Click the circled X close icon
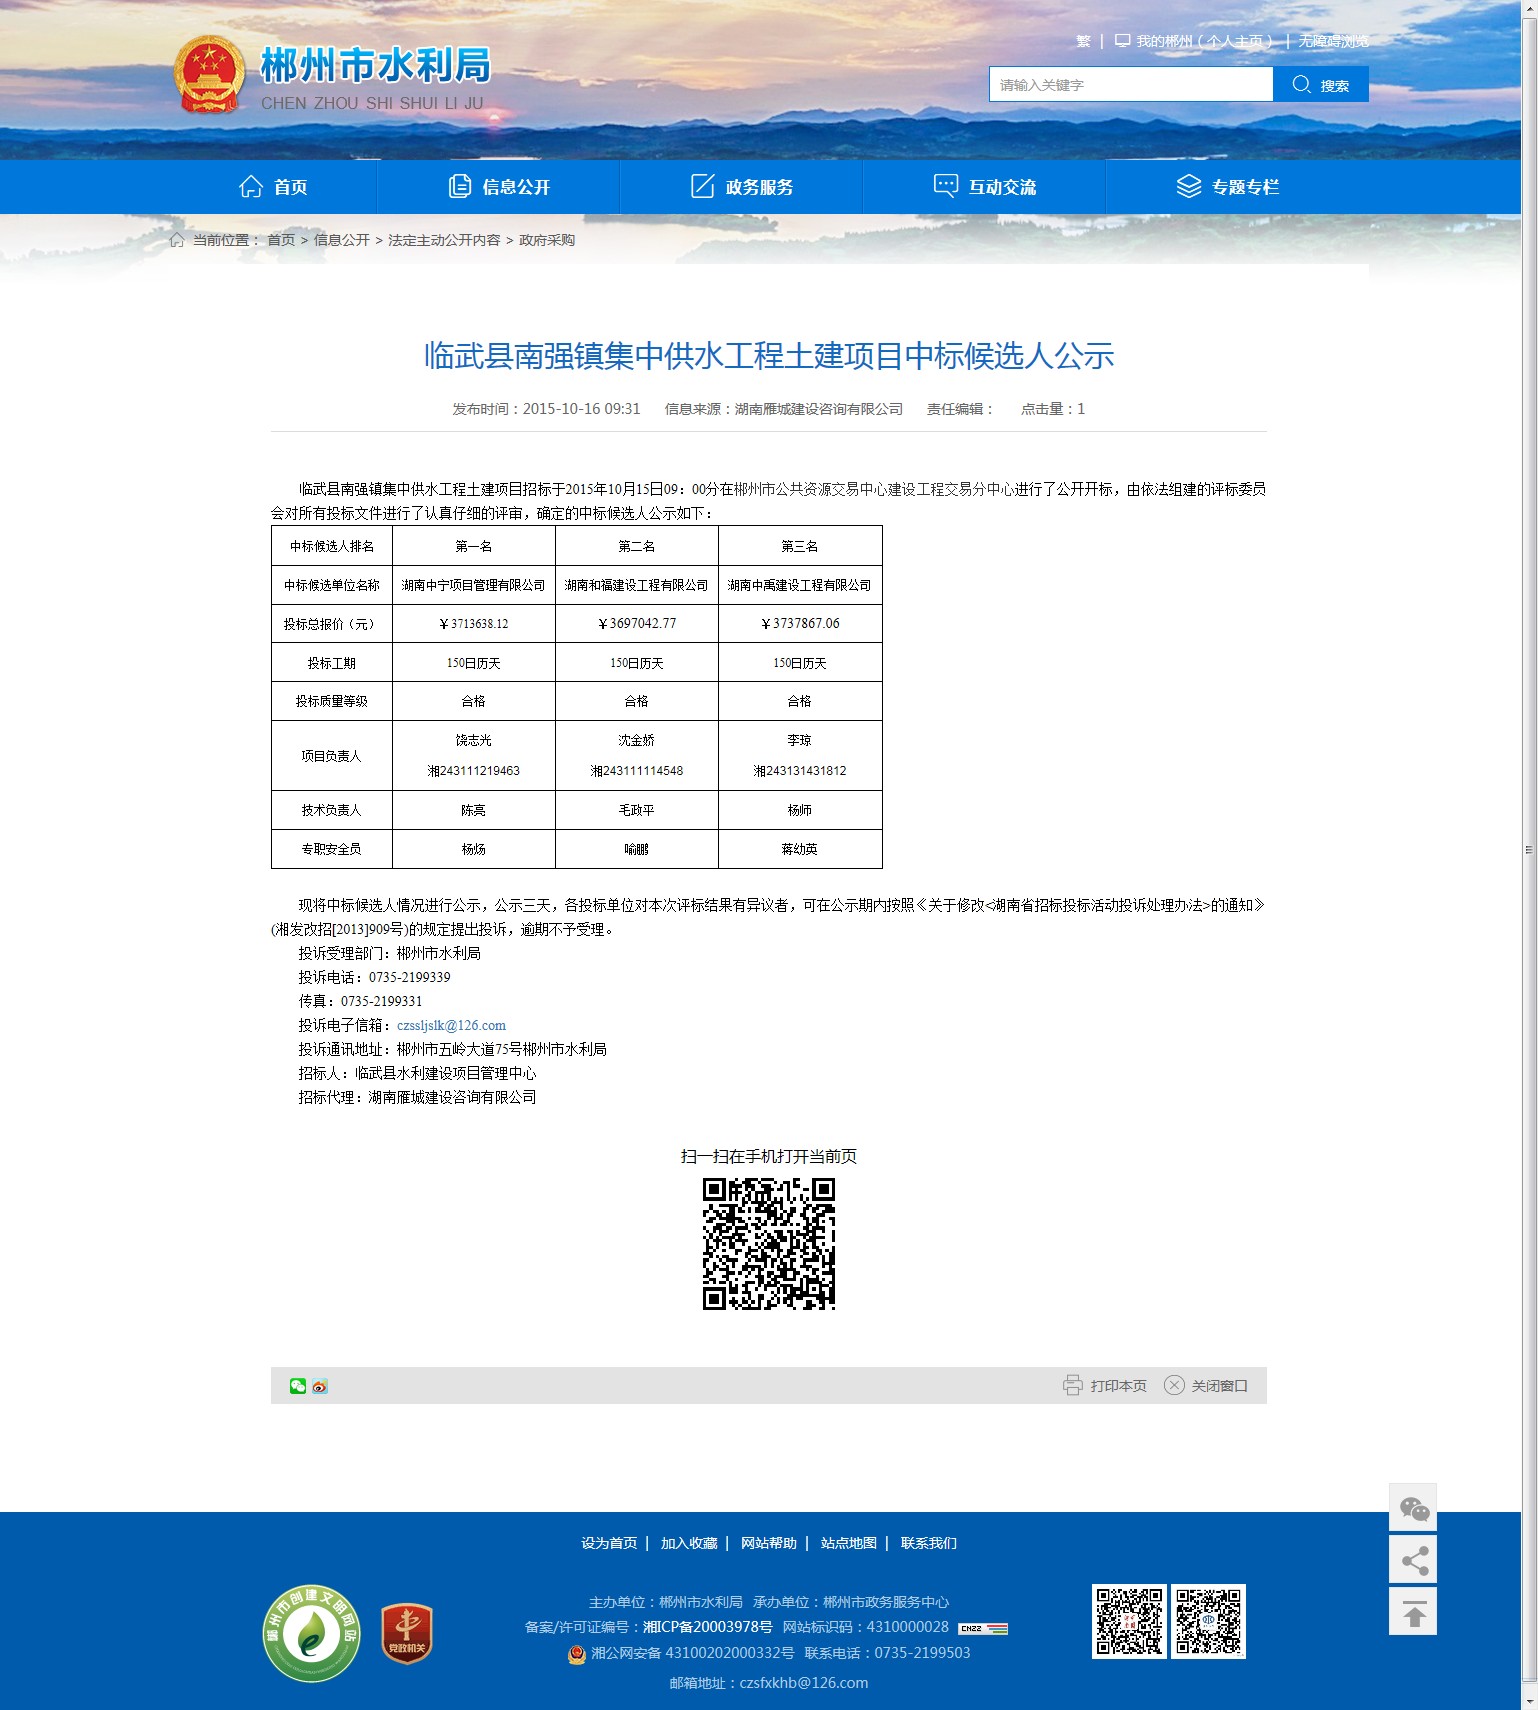Screen dimensions: 1538x1710 (1174, 1385)
